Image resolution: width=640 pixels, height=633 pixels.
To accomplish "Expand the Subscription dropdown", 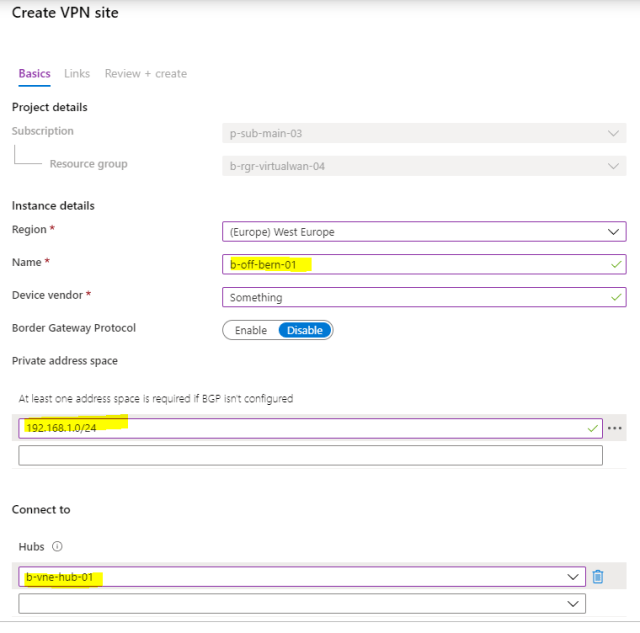I will (613, 133).
